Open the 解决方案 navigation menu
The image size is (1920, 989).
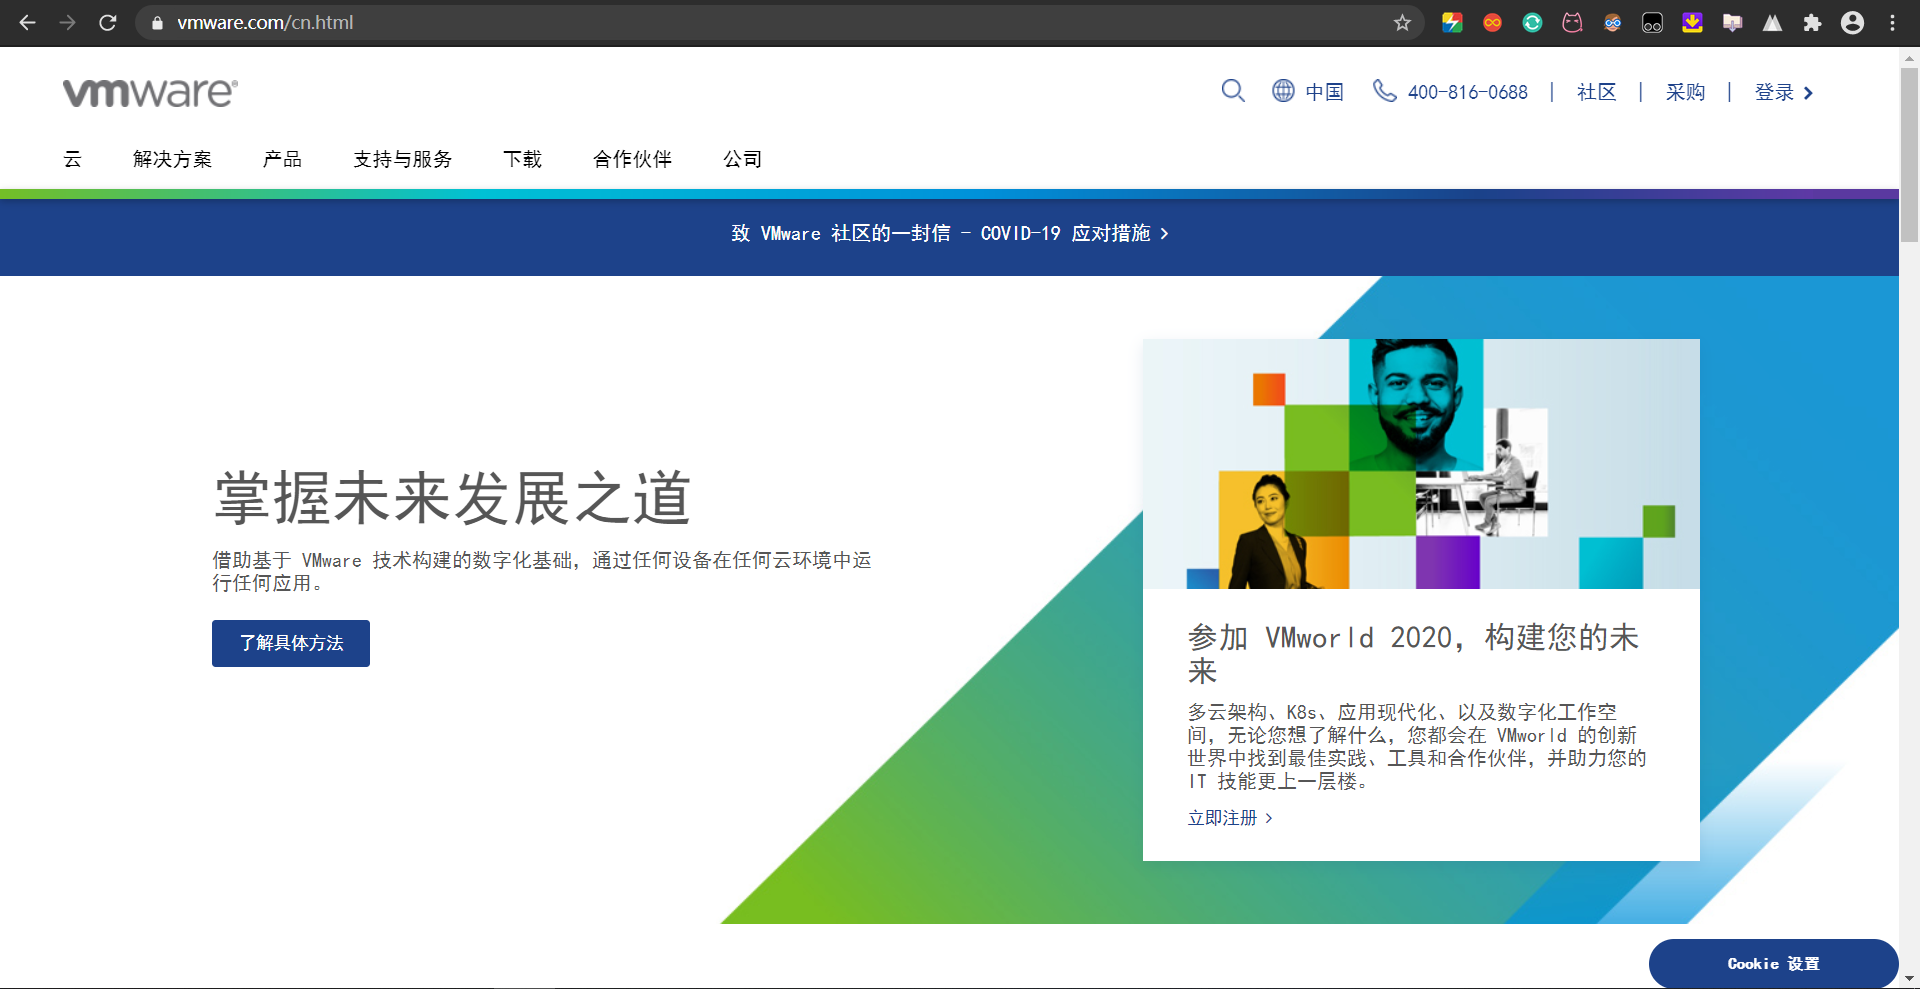pos(172,159)
